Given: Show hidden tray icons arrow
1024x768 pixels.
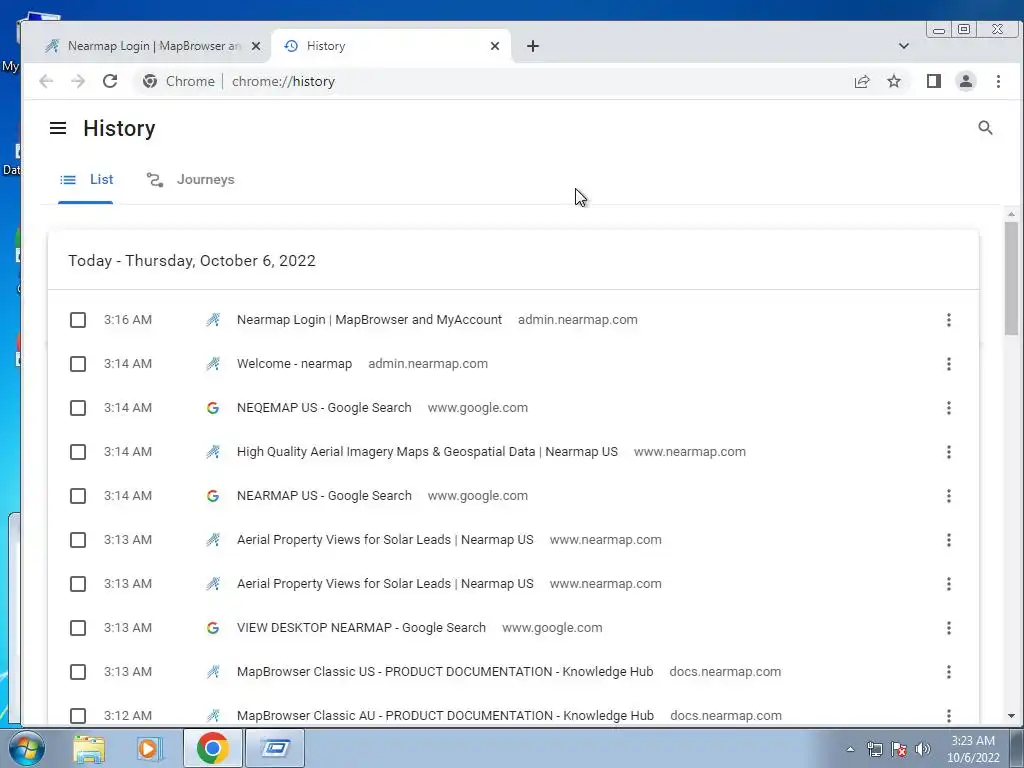Looking at the screenshot, I should 850,749.
